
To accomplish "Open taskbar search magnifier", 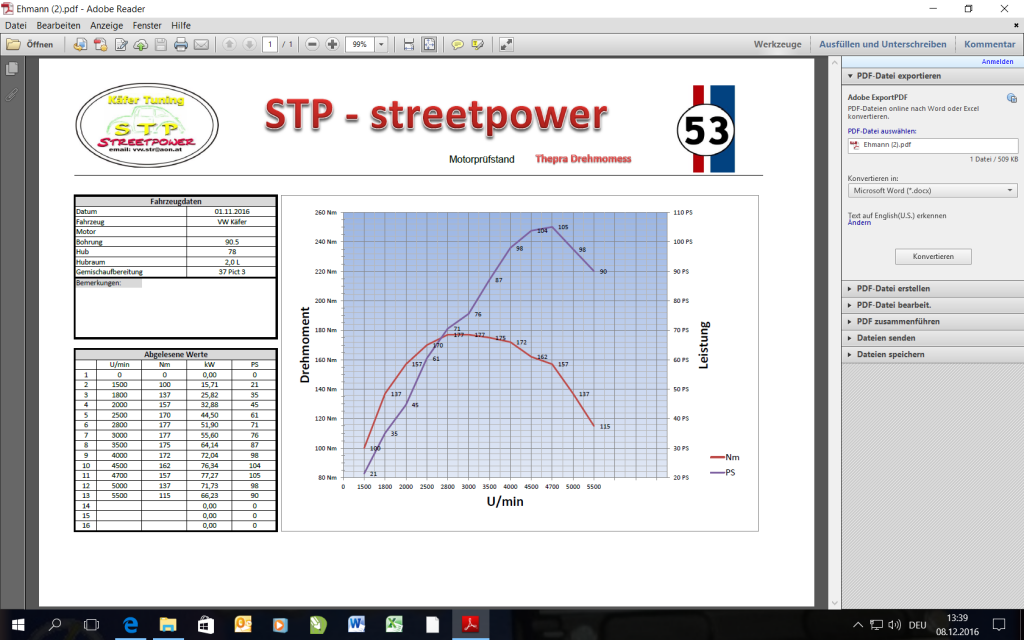I will pos(56,625).
